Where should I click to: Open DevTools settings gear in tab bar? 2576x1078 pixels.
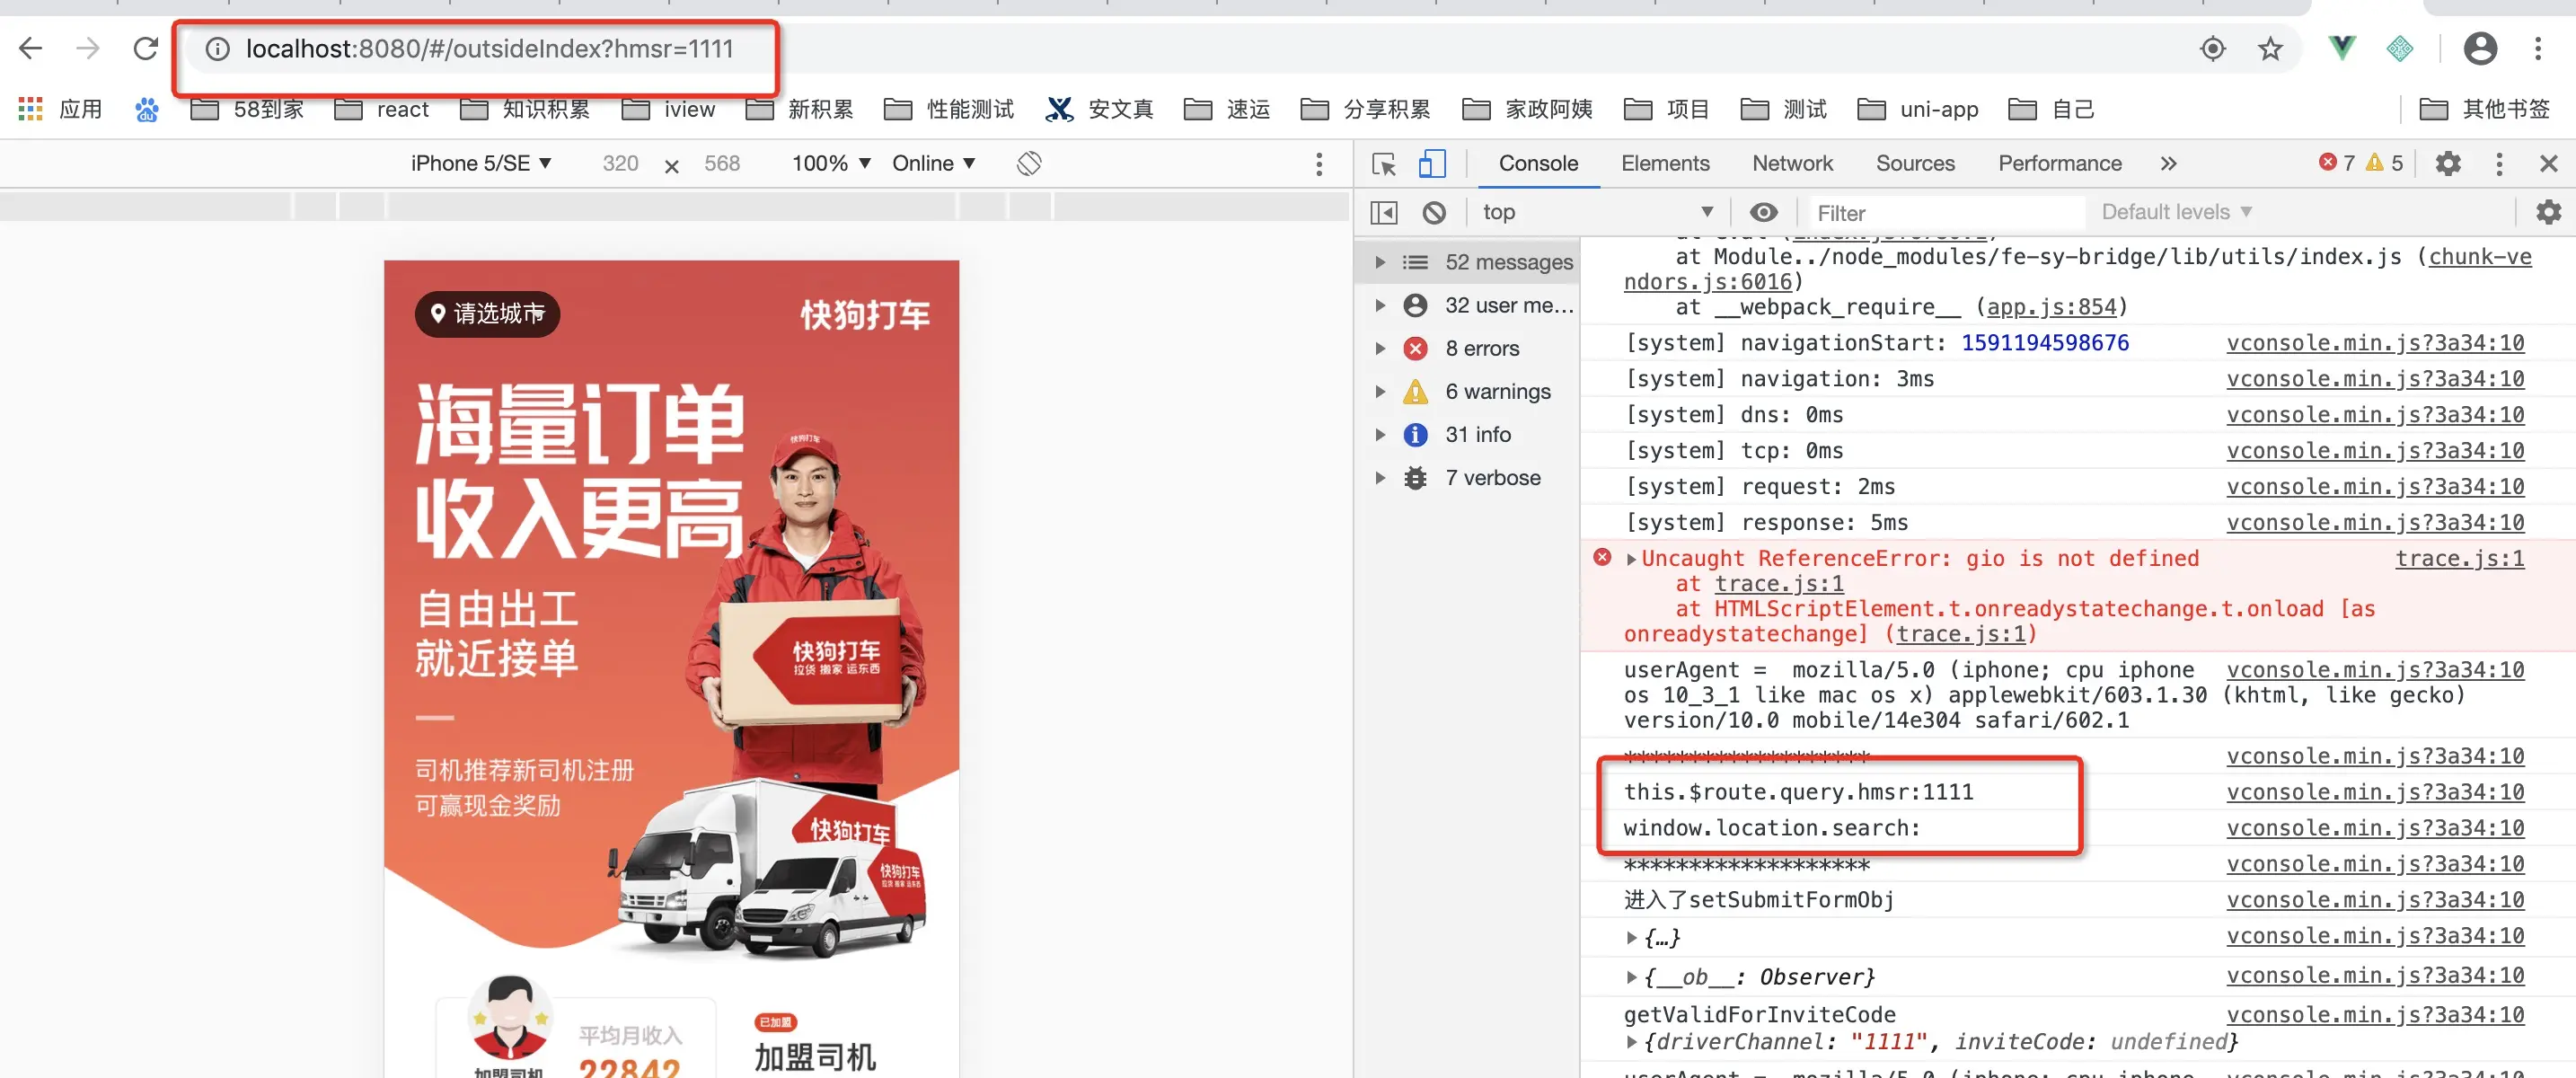2447,163
